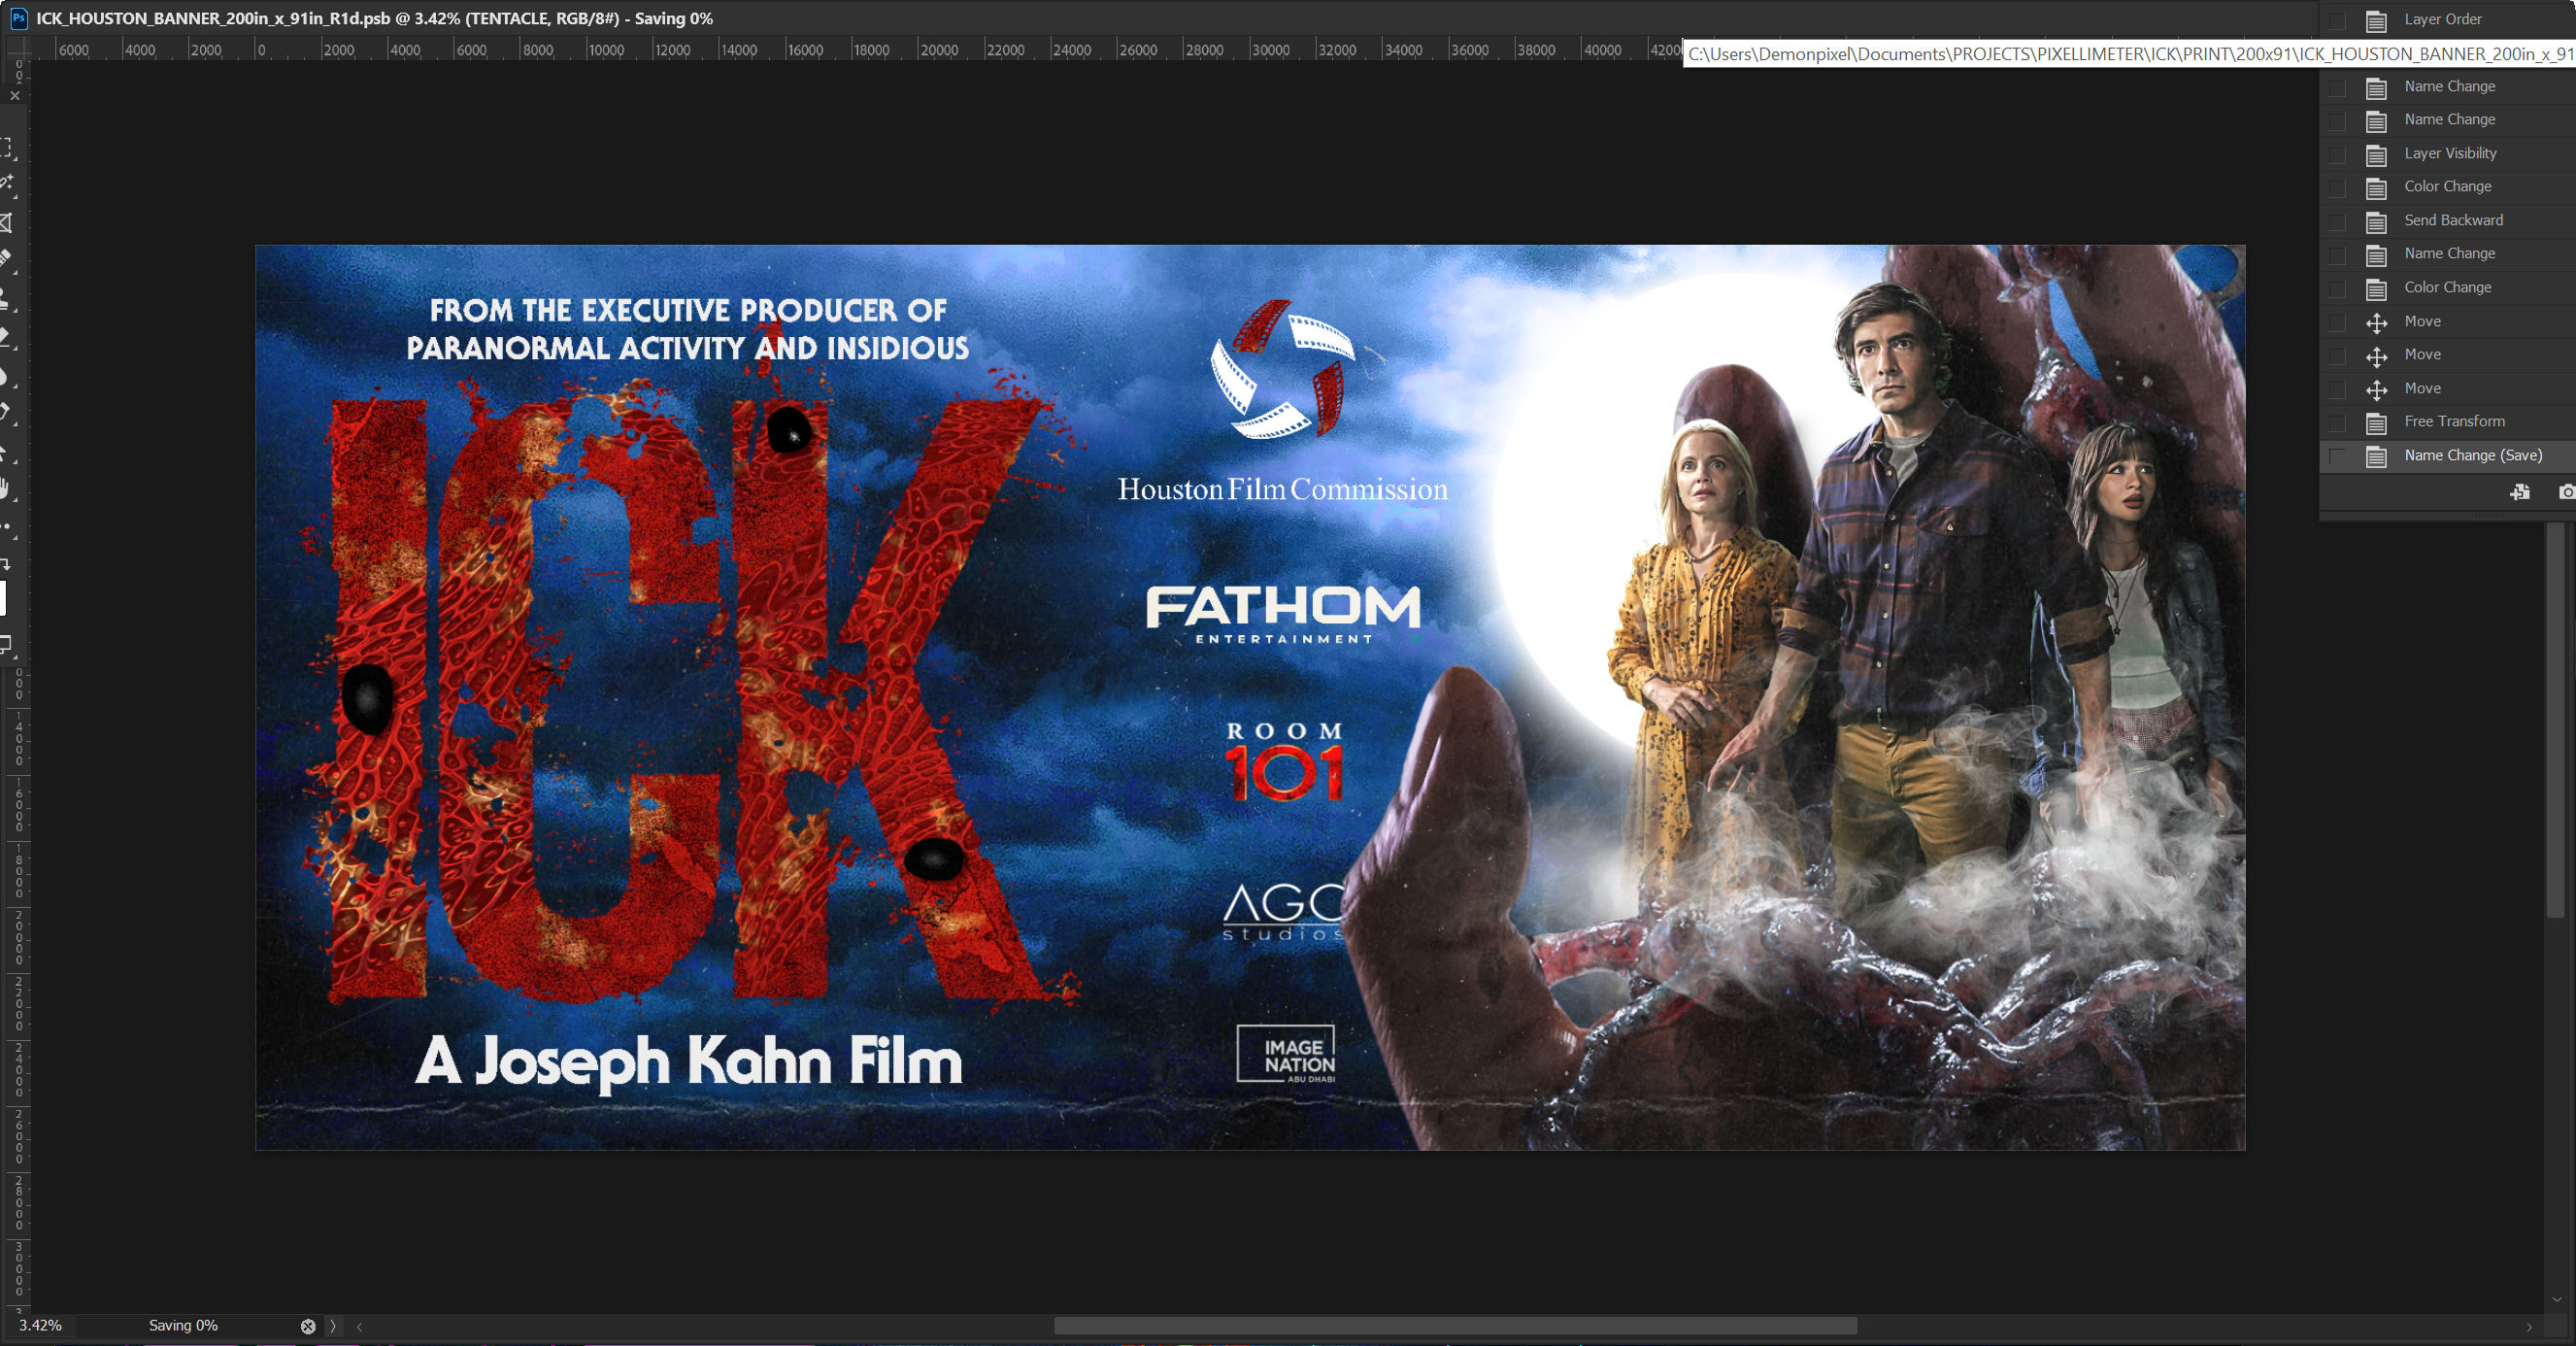
Task: Select the Layer Visibility history state
Action: coord(2448,153)
